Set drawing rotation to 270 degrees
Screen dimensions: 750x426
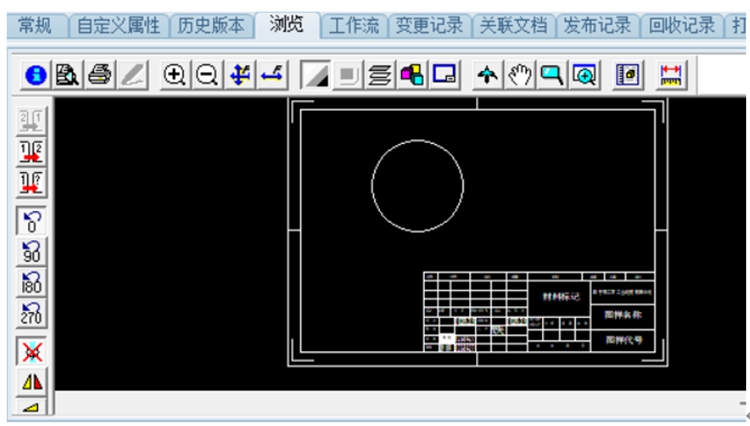coord(32,313)
